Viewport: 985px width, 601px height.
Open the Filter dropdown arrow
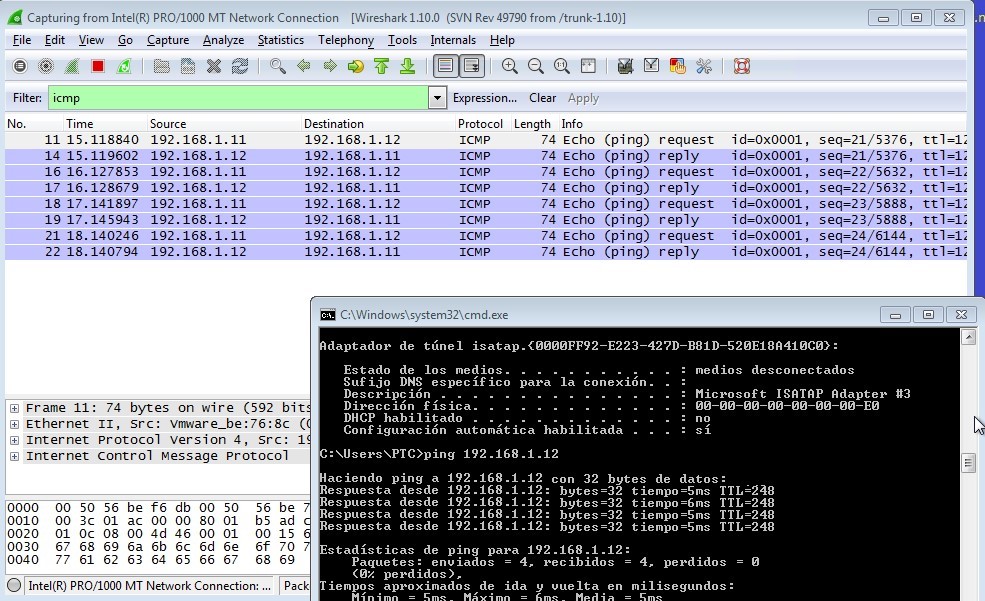click(437, 97)
